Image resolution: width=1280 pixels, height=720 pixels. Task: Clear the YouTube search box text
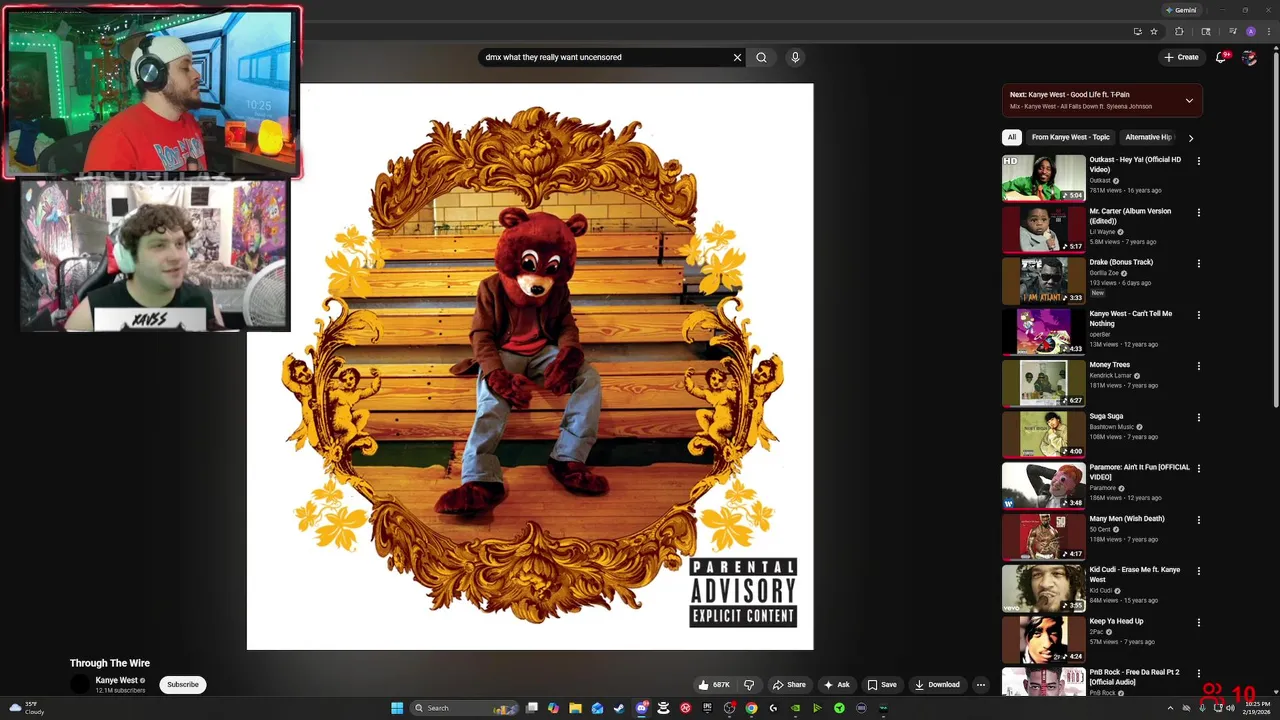point(737,57)
